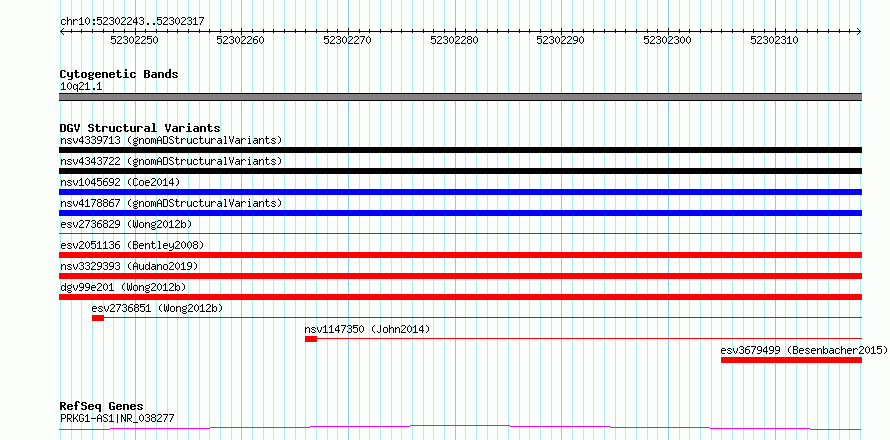This screenshot has width=890, height=440.
Task: Click the esv2736829 (Wong2012b) label
Action: [125, 224]
